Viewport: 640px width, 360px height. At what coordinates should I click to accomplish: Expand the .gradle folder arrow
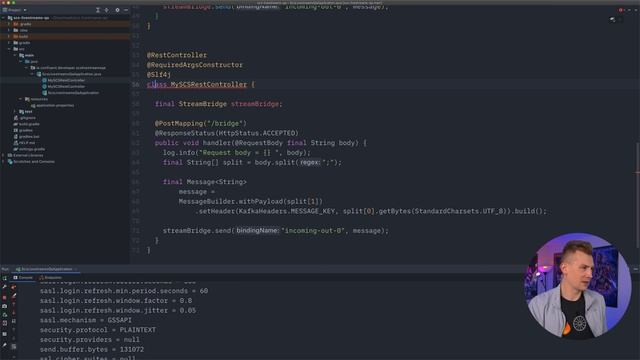(9, 24)
